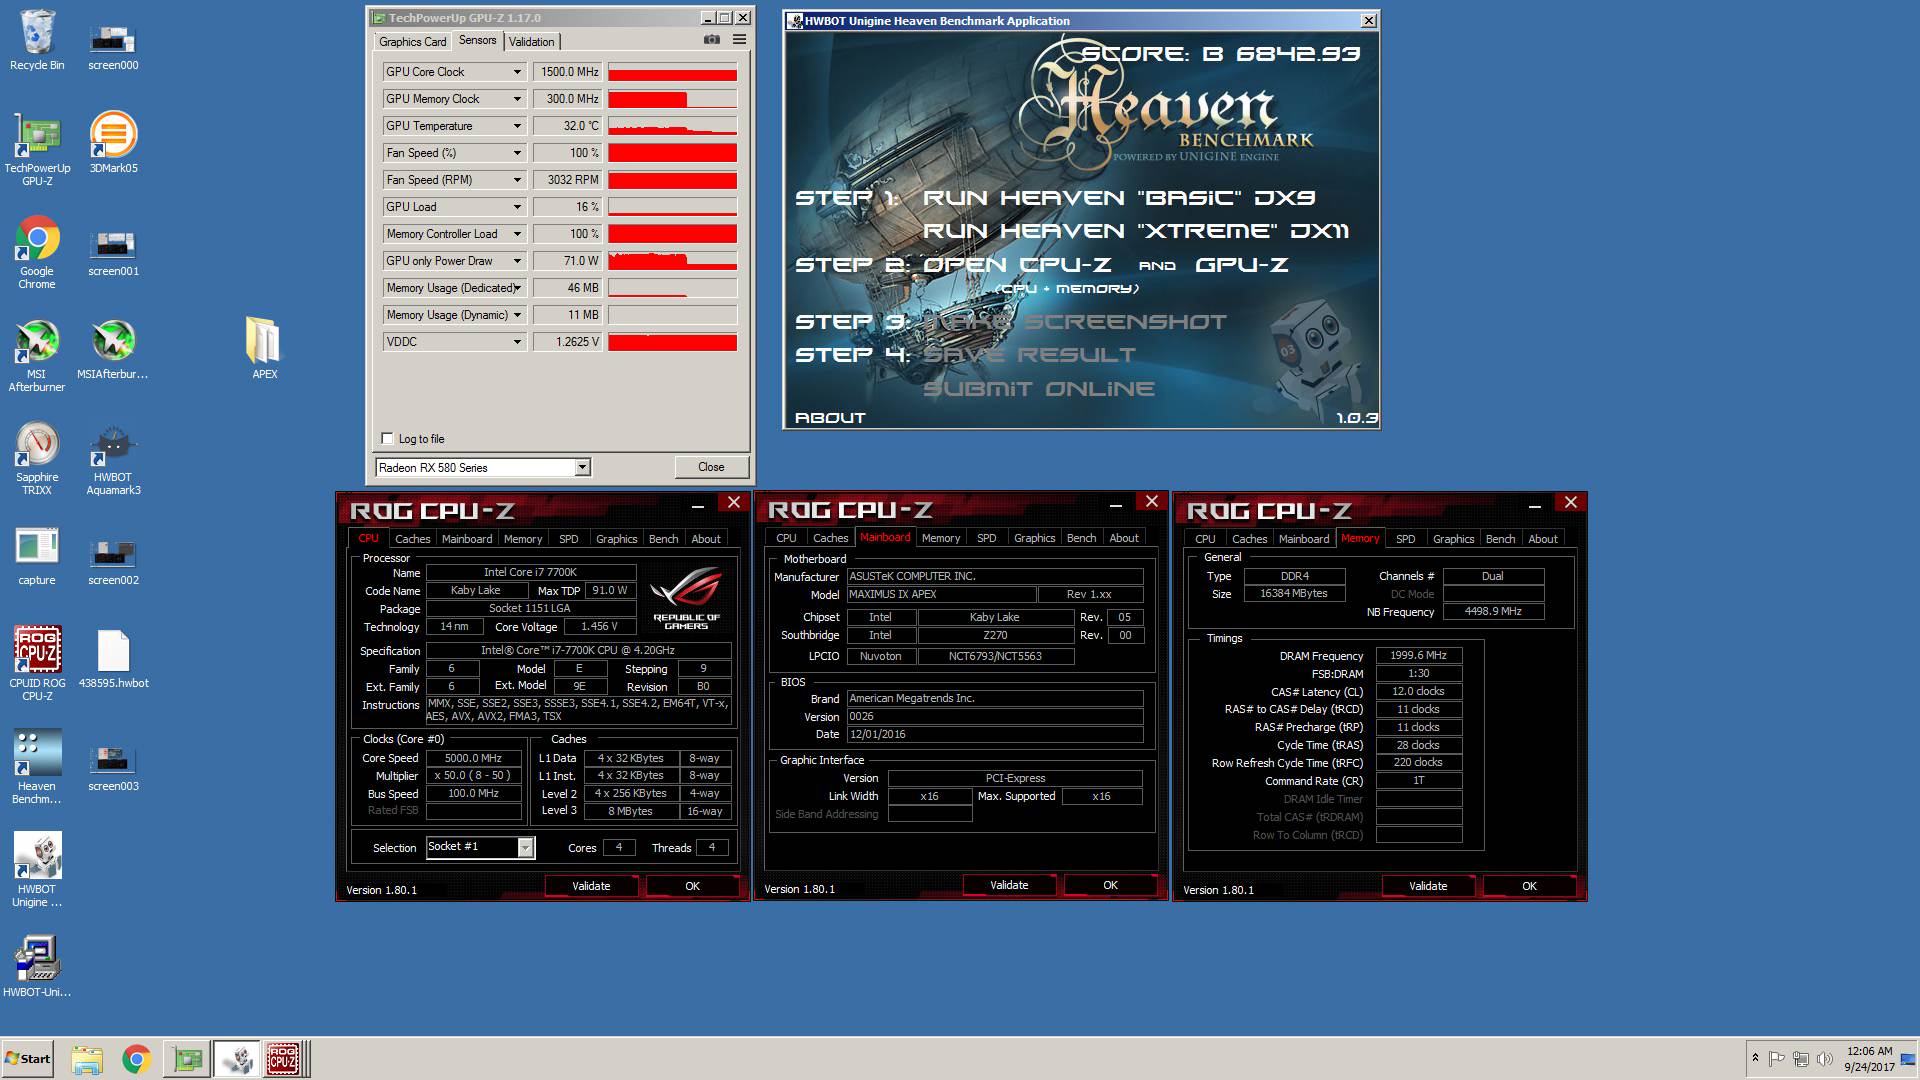Click the MAXIMUS IX APEX model field
Viewport: 1920px width, 1080px height.
tap(941, 594)
